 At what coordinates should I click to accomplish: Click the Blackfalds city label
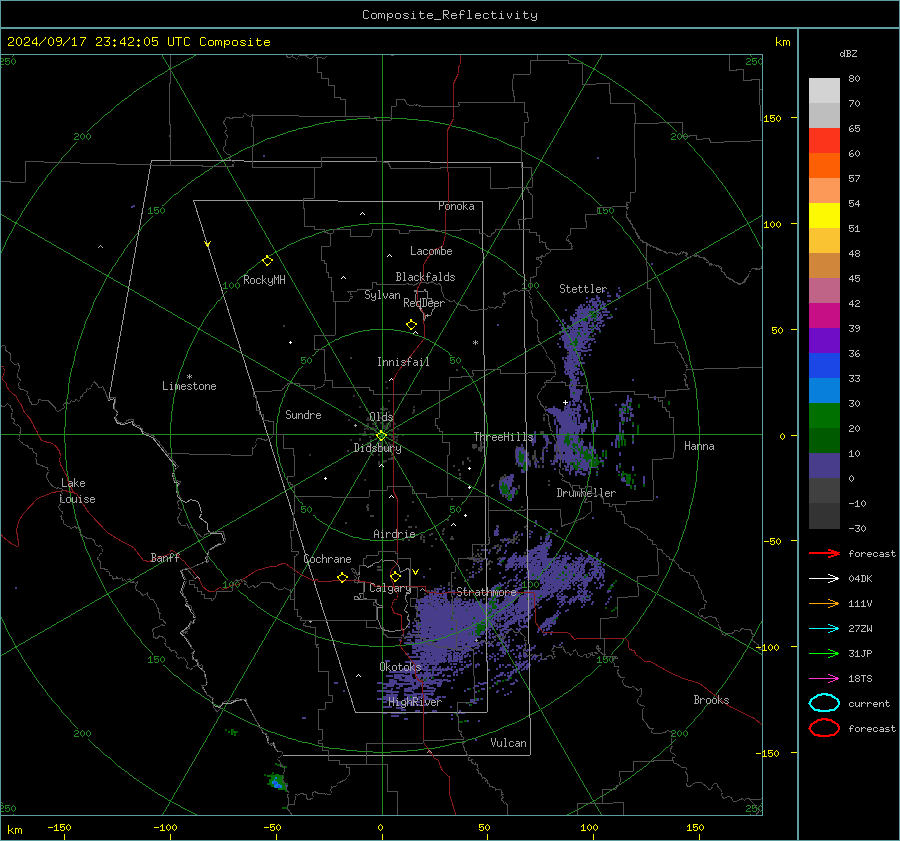(x=425, y=277)
